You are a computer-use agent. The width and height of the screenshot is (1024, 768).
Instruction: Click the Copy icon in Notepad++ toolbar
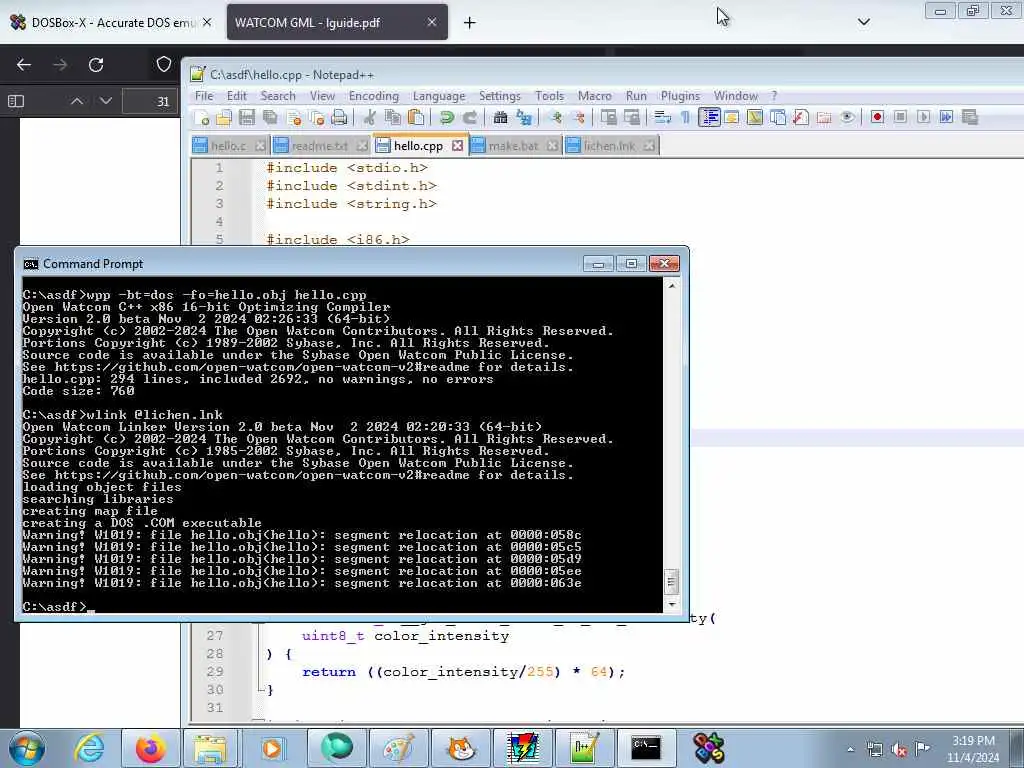392,118
